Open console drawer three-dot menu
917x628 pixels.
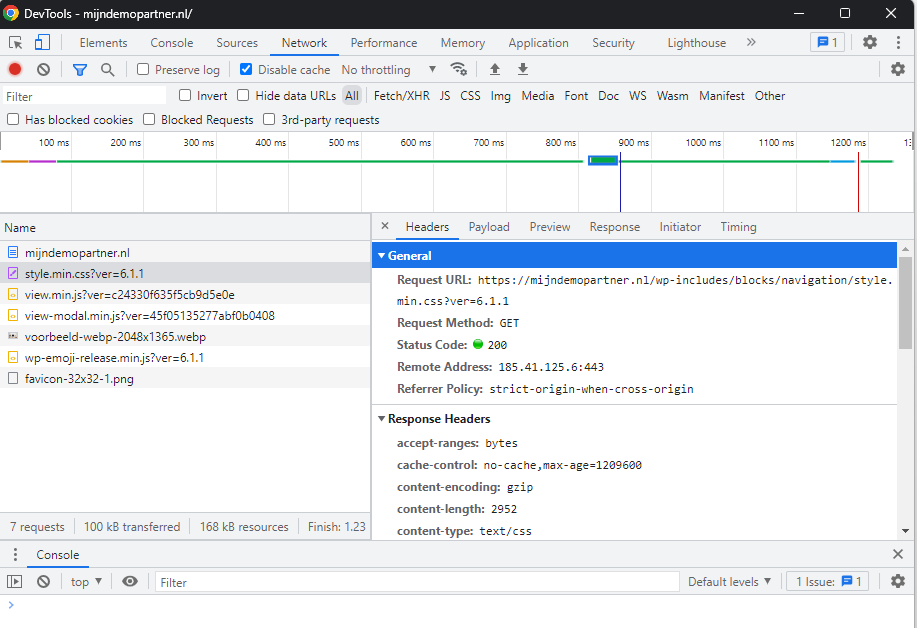pos(15,554)
